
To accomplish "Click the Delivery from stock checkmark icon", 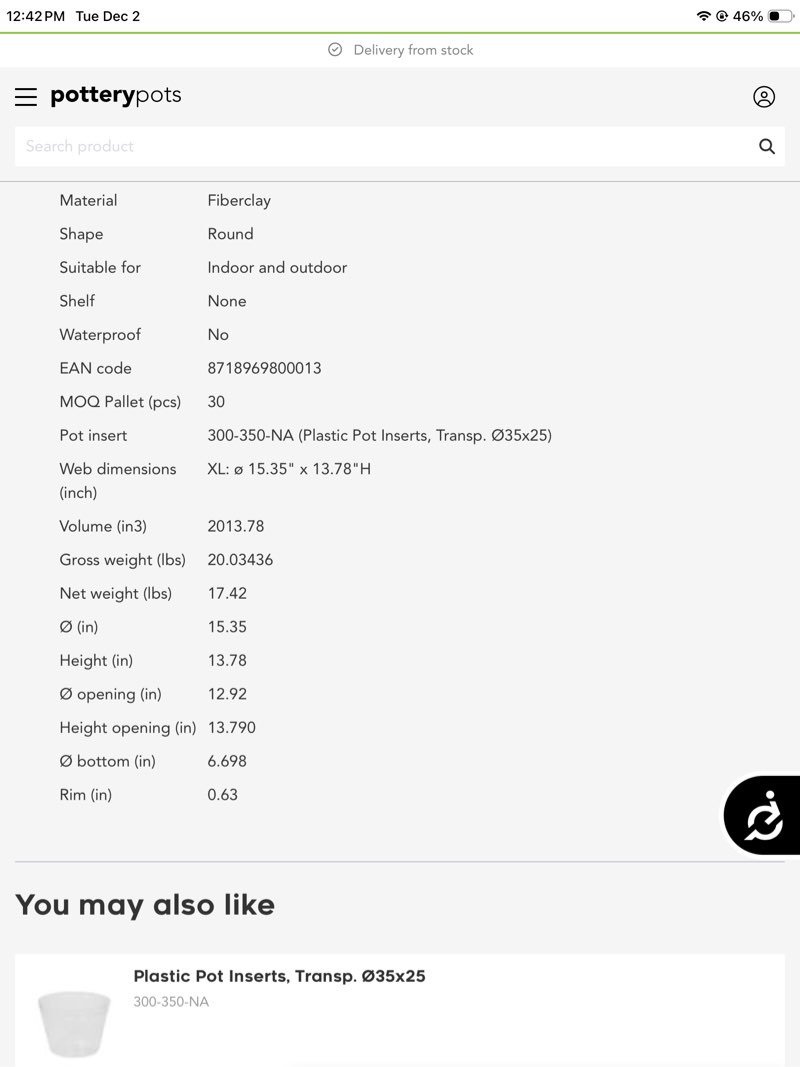I will [x=335, y=50].
